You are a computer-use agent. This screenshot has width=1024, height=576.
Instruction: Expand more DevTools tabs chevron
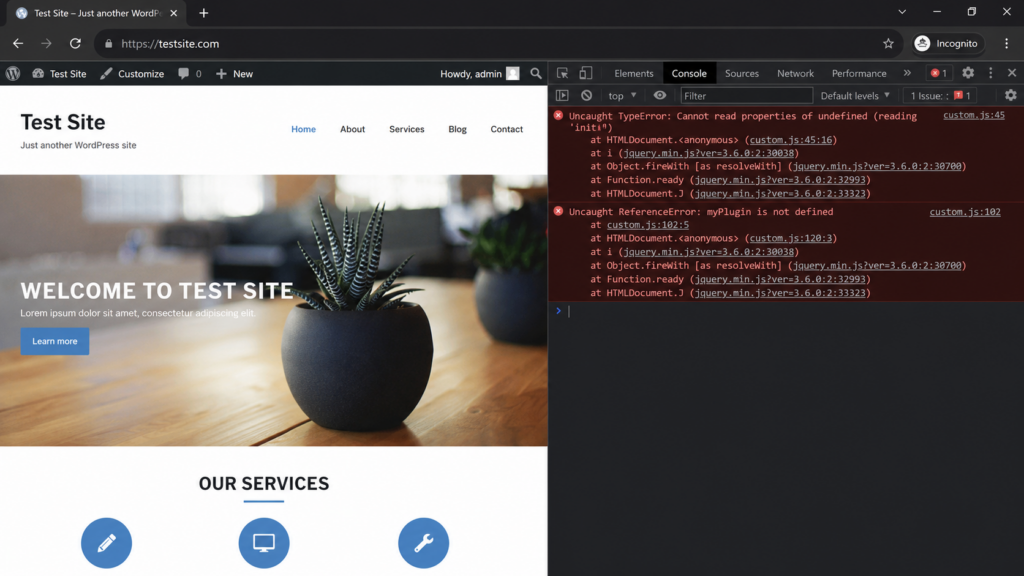pyautogui.click(x=907, y=73)
